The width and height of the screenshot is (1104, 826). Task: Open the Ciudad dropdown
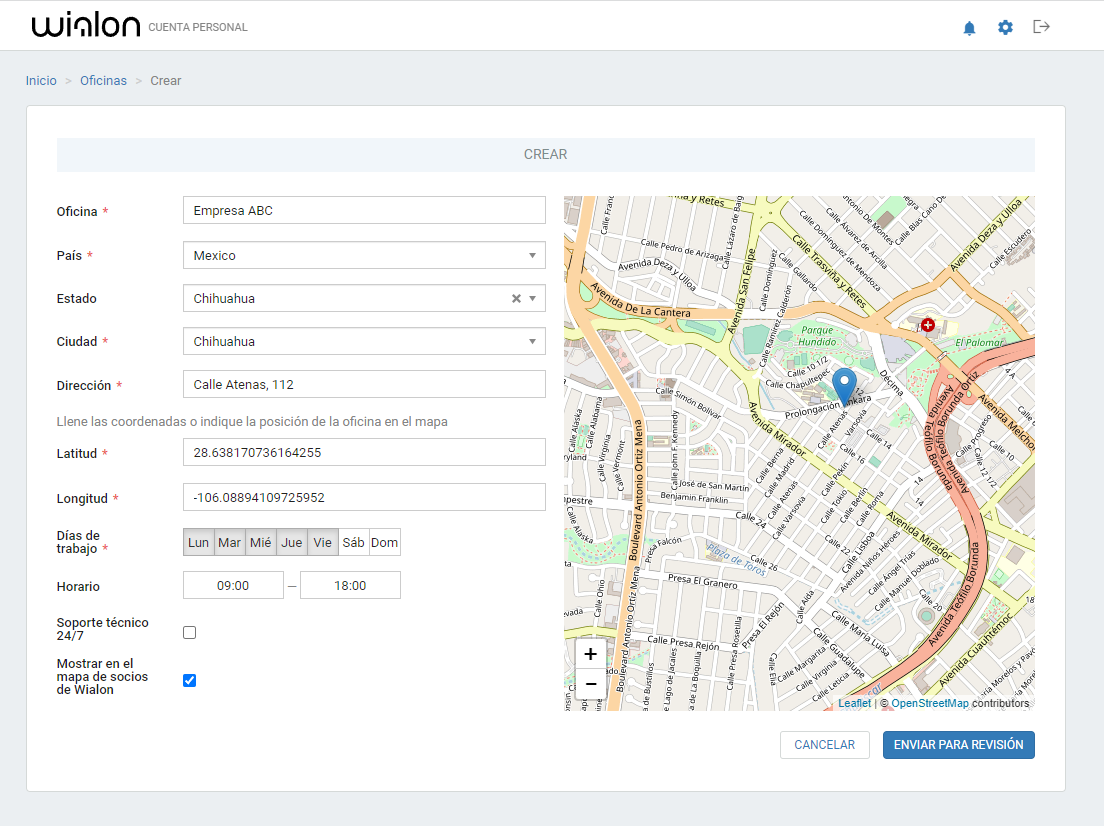pyautogui.click(x=532, y=342)
